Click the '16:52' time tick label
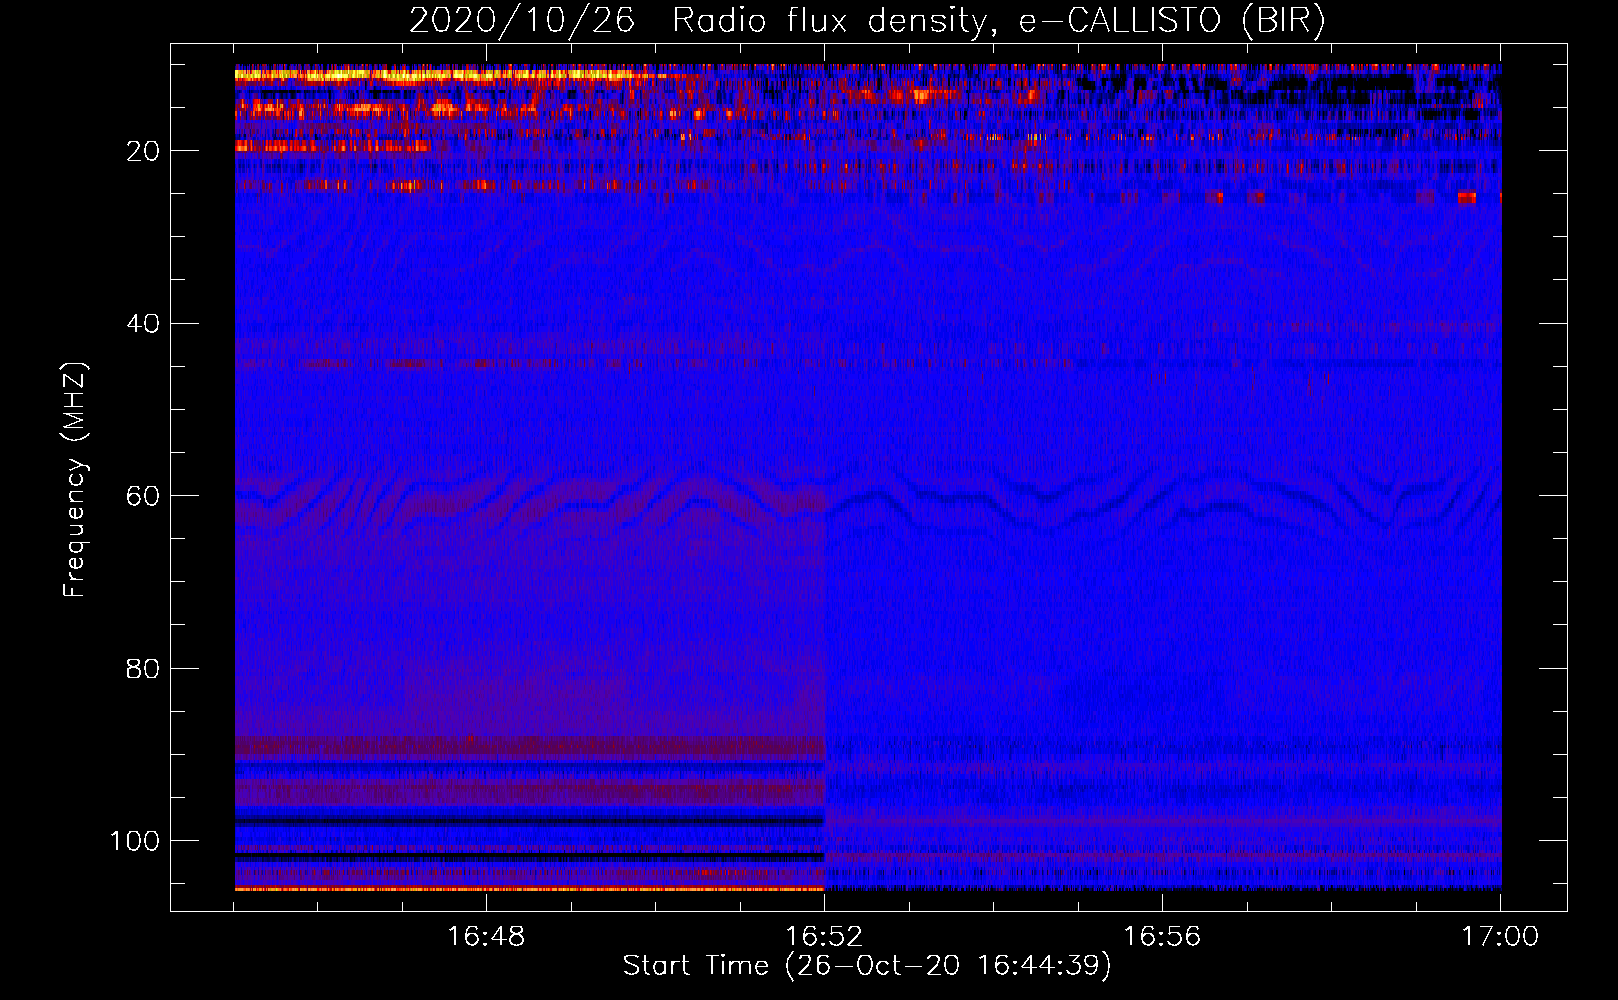Image resolution: width=1618 pixels, height=1000 pixels. (x=824, y=937)
